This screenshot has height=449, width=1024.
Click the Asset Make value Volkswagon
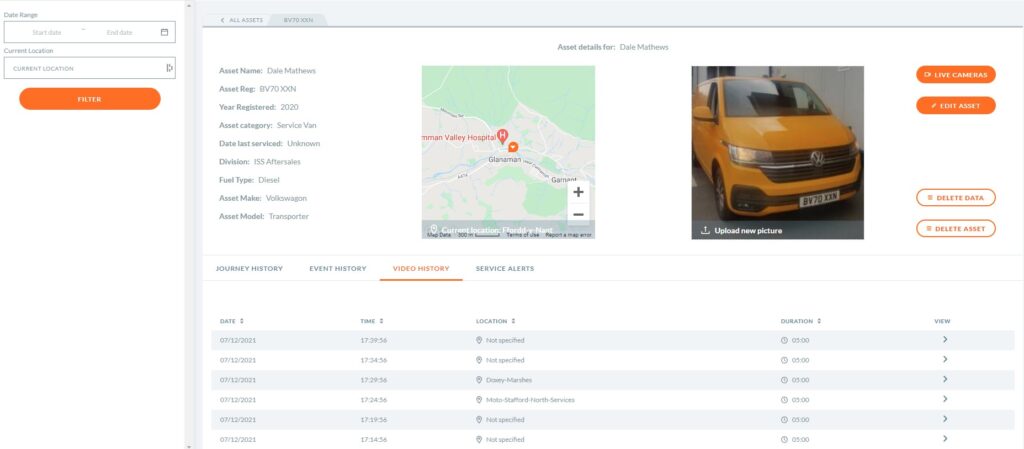click(286, 198)
